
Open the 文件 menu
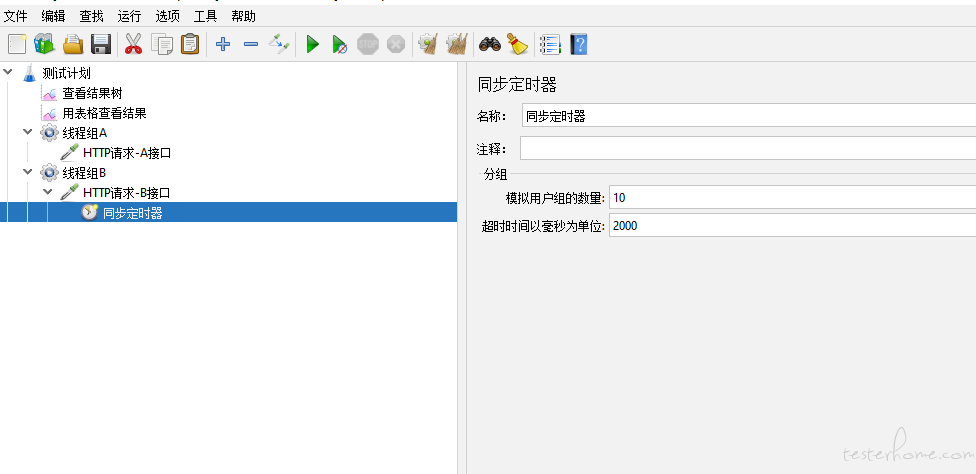pyautogui.click(x=16, y=16)
